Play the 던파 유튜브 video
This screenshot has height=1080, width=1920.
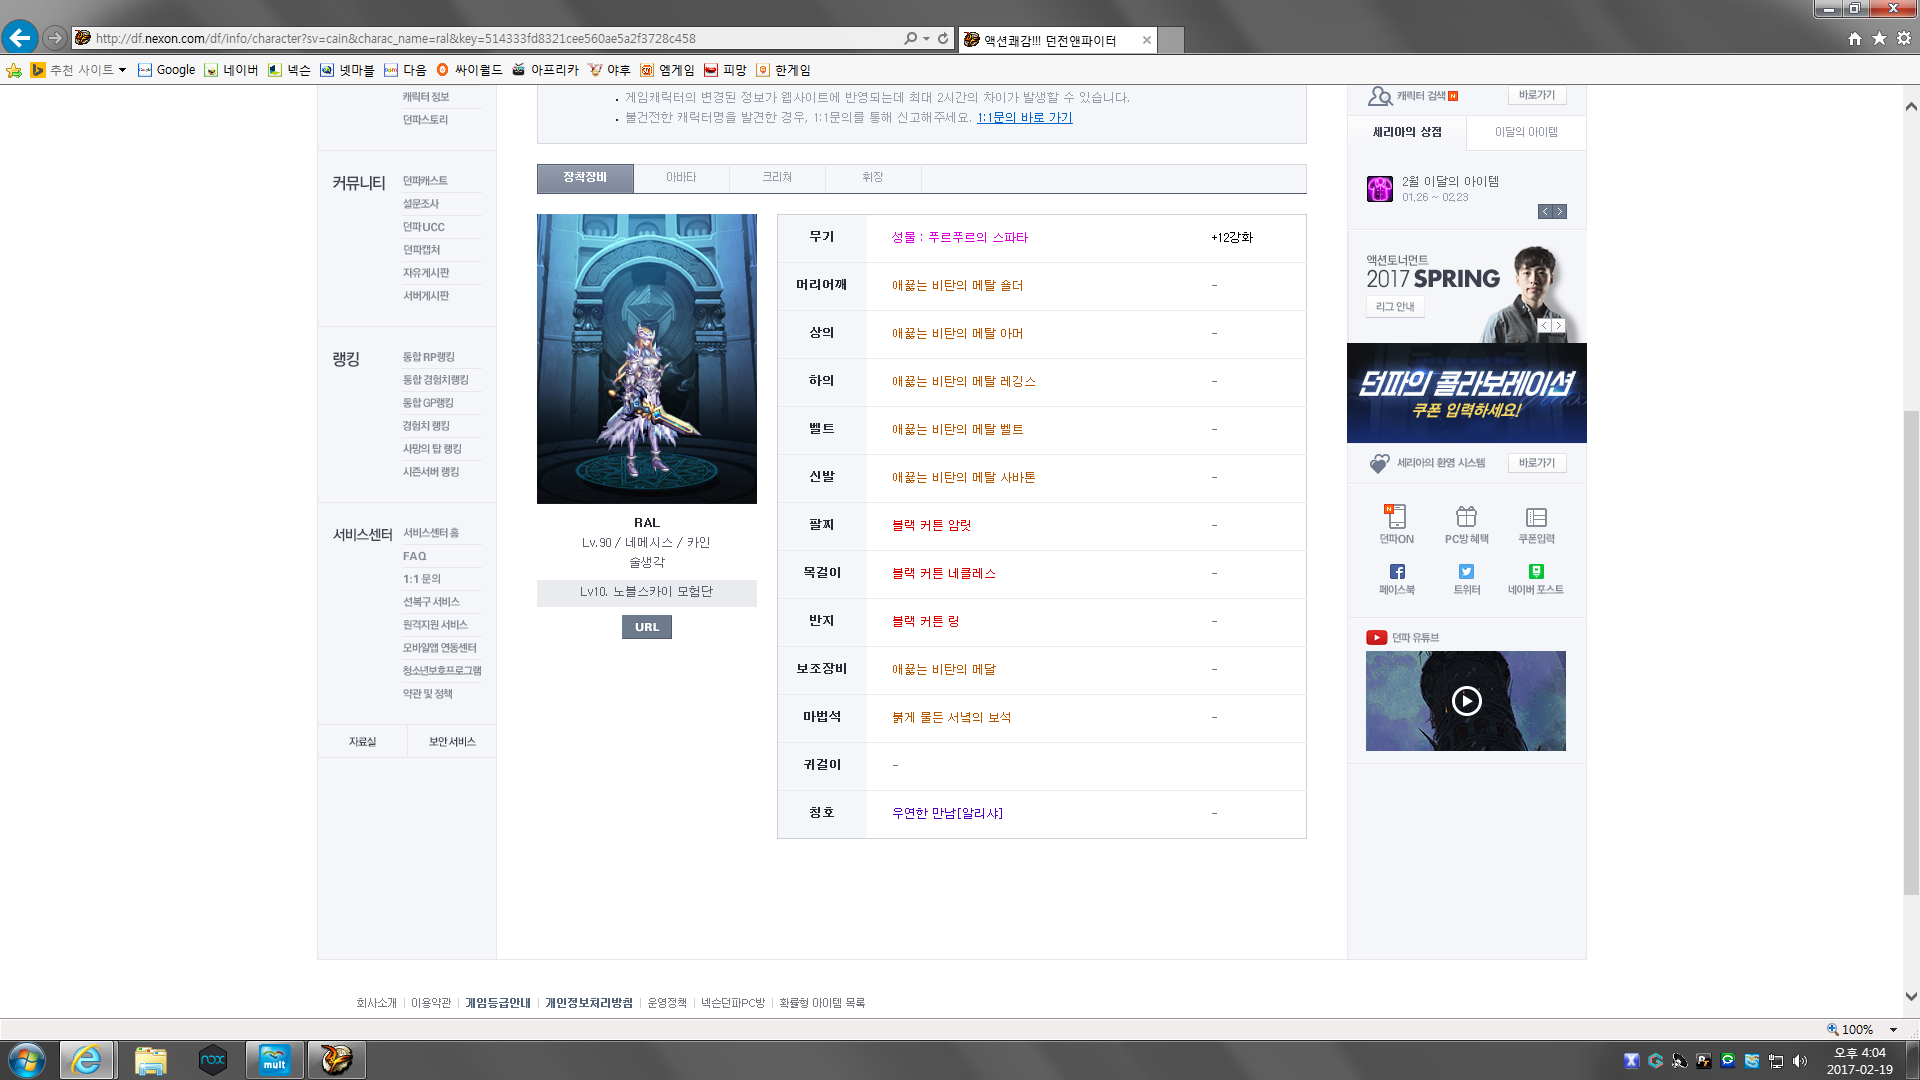point(1466,701)
